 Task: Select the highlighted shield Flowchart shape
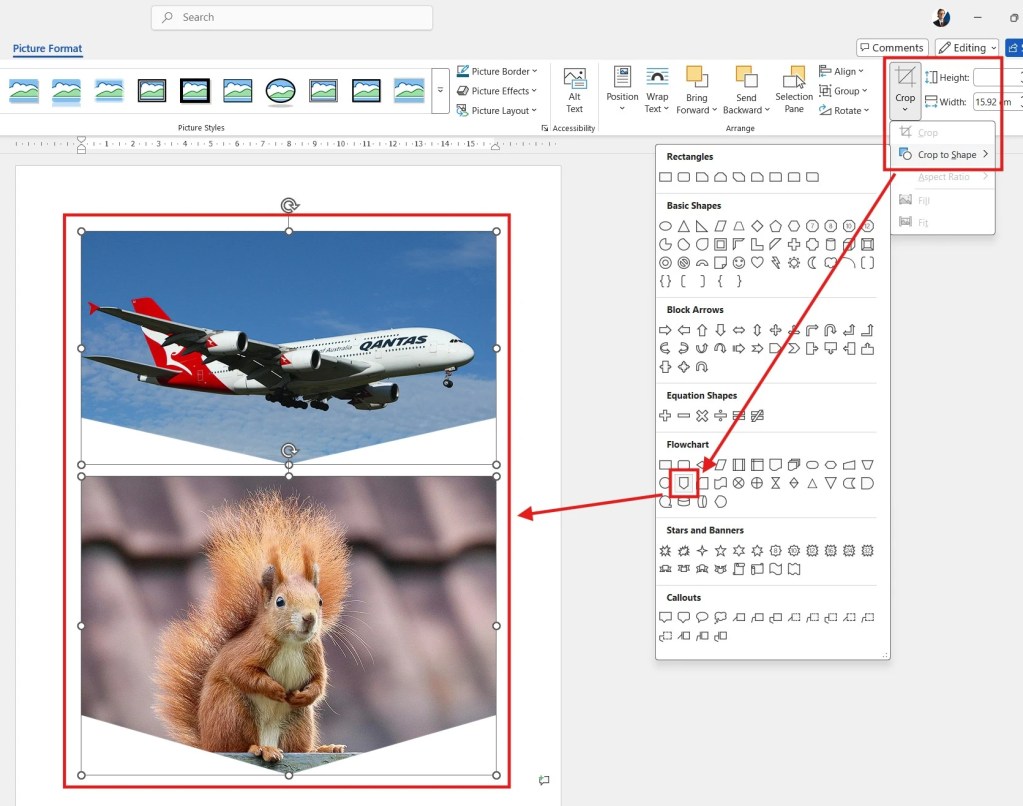click(x=683, y=482)
